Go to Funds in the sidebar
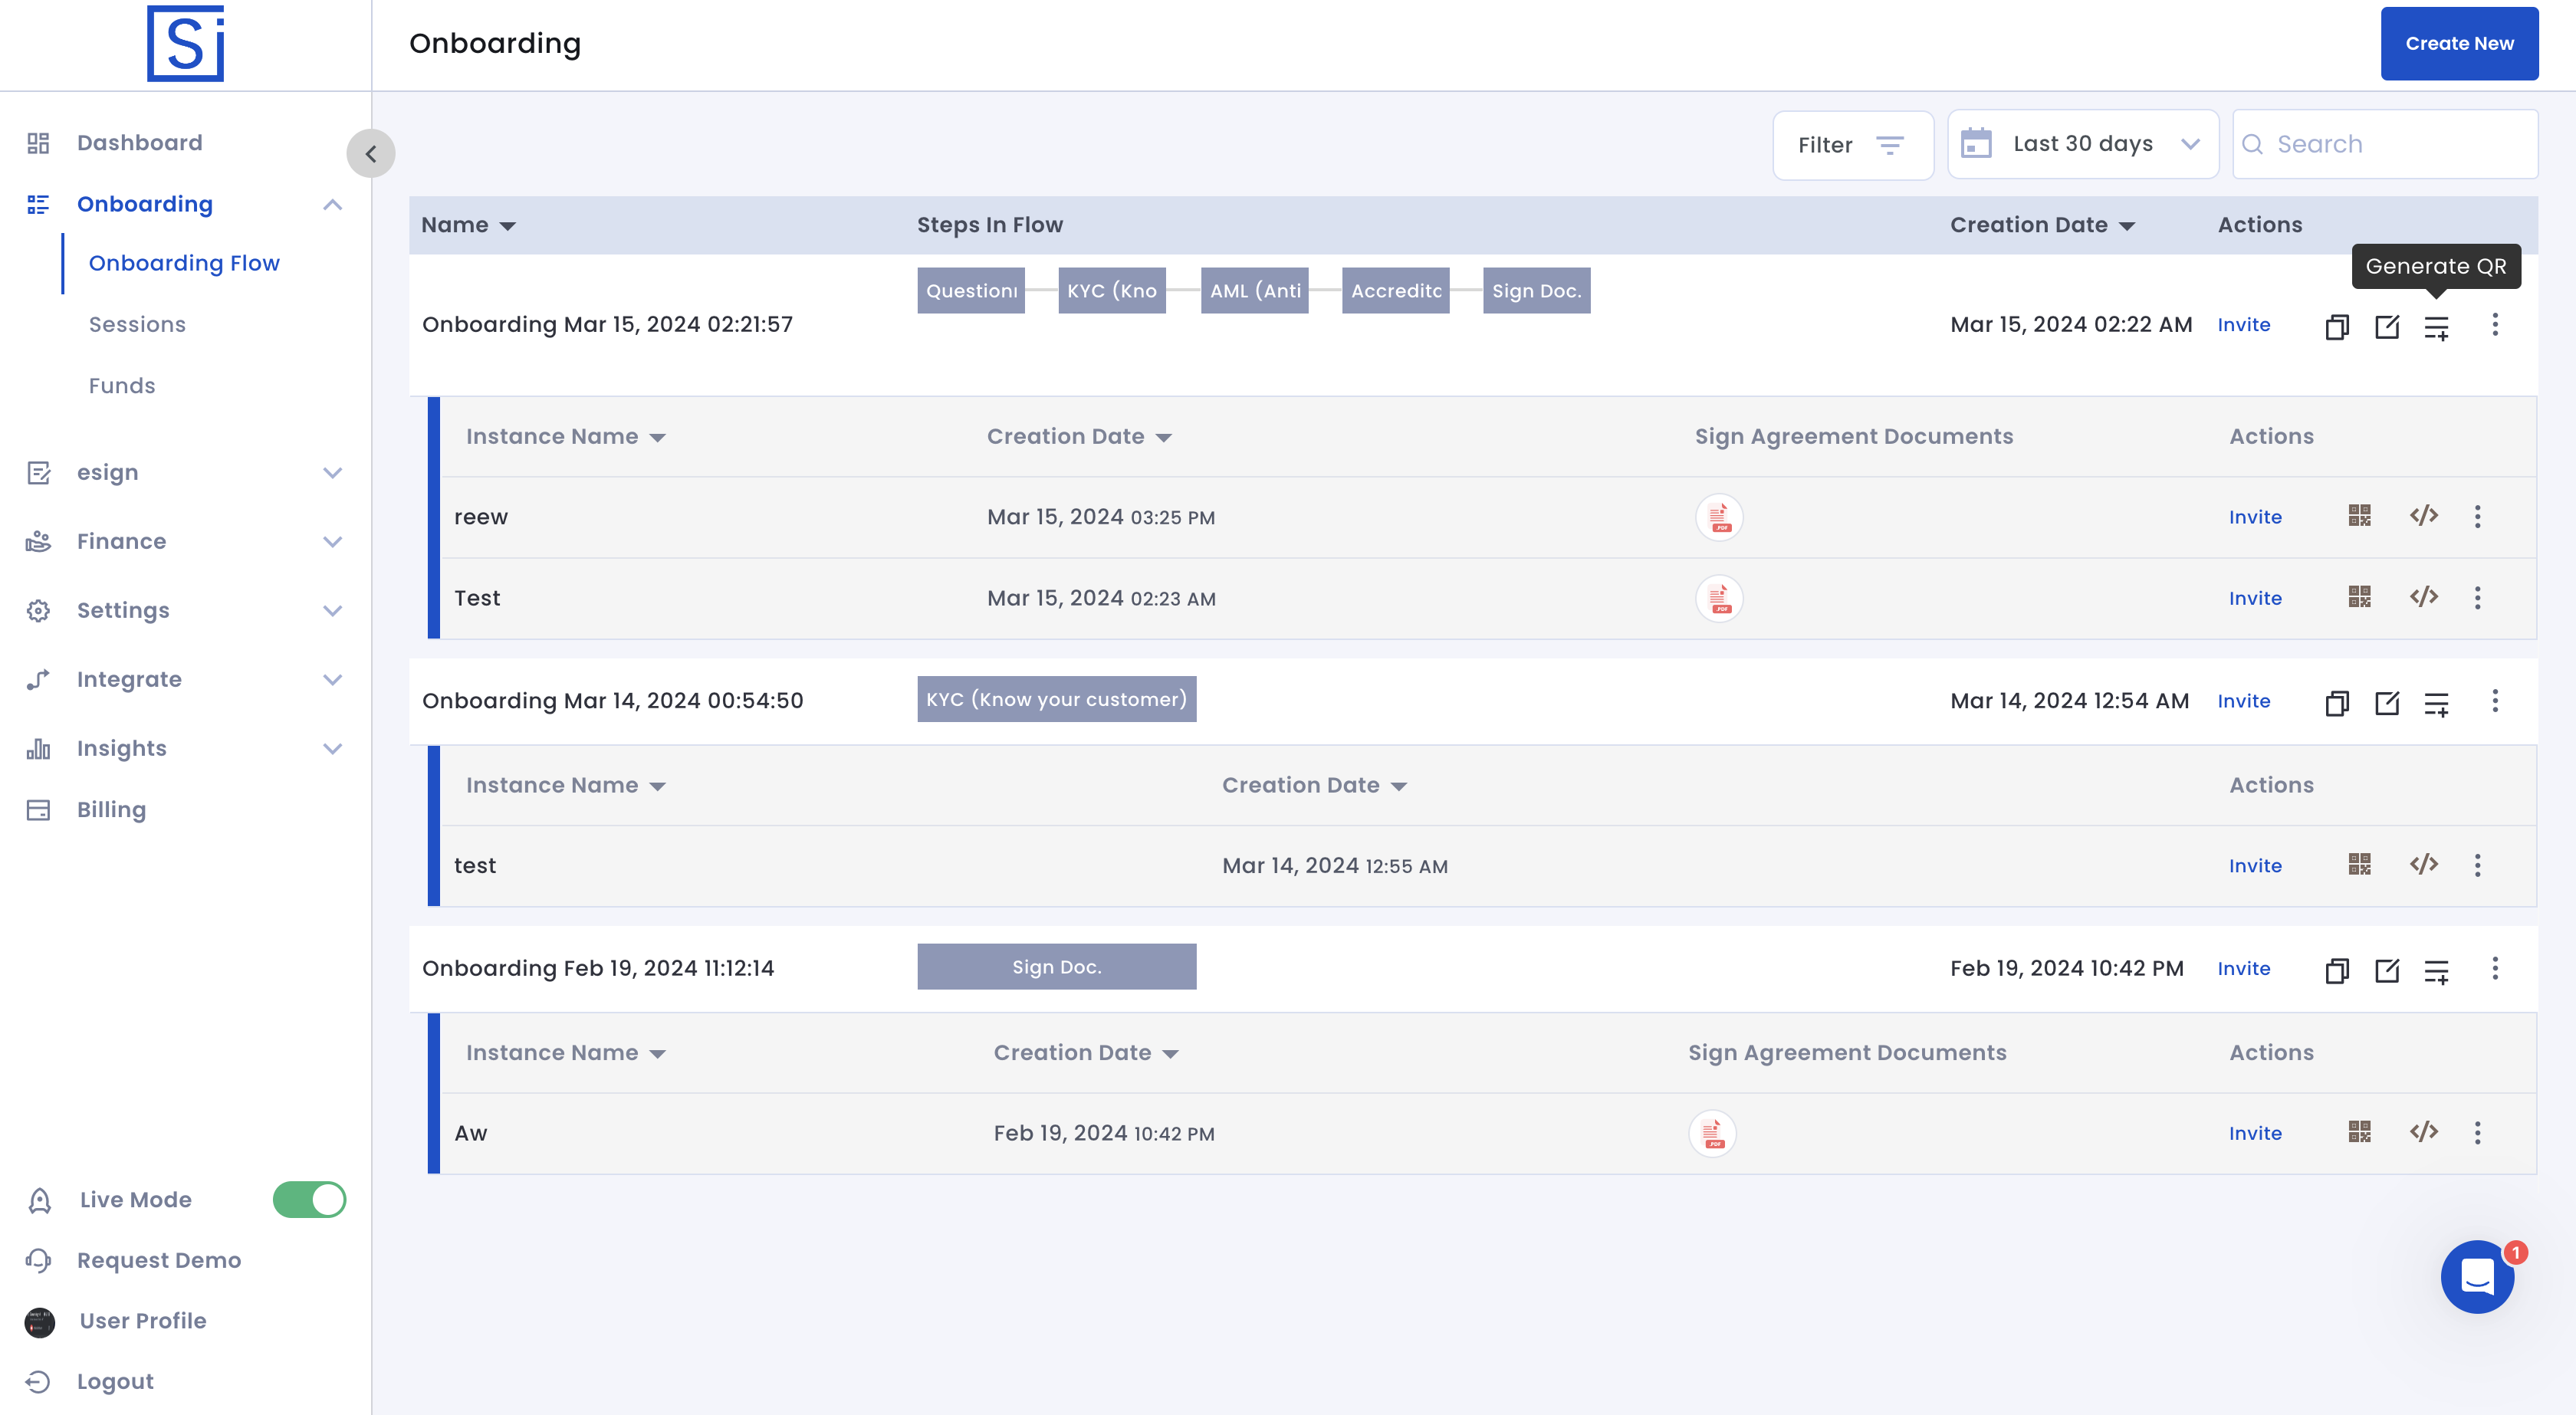Viewport: 2576px width, 1415px height. click(122, 385)
